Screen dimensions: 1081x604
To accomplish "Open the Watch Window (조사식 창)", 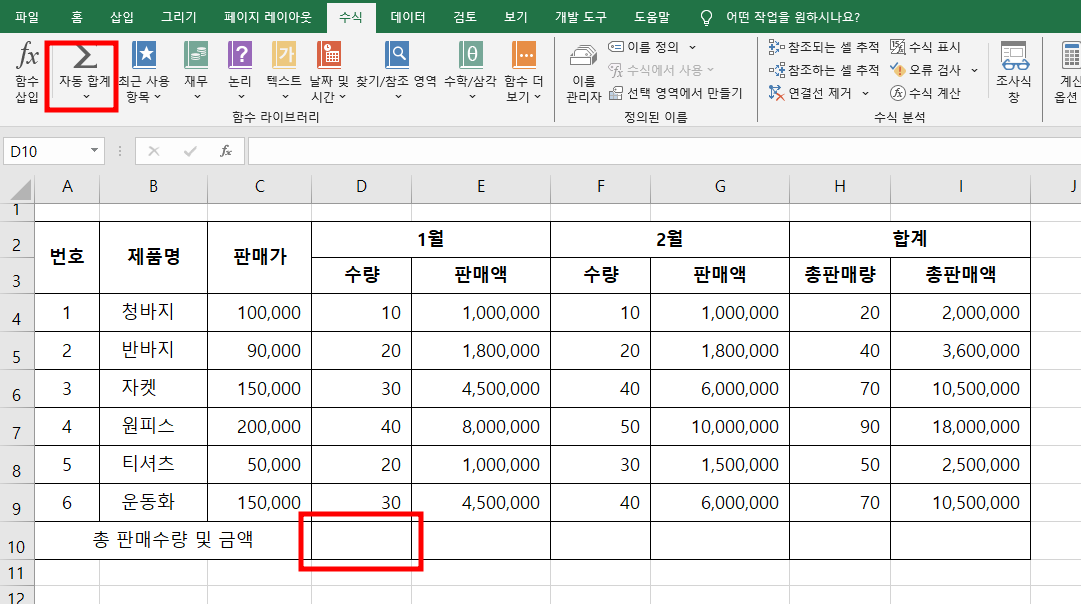I will click(x=1013, y=72).
